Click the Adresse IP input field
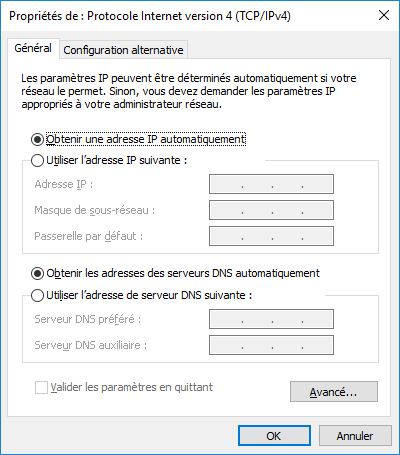 [271, 184]
